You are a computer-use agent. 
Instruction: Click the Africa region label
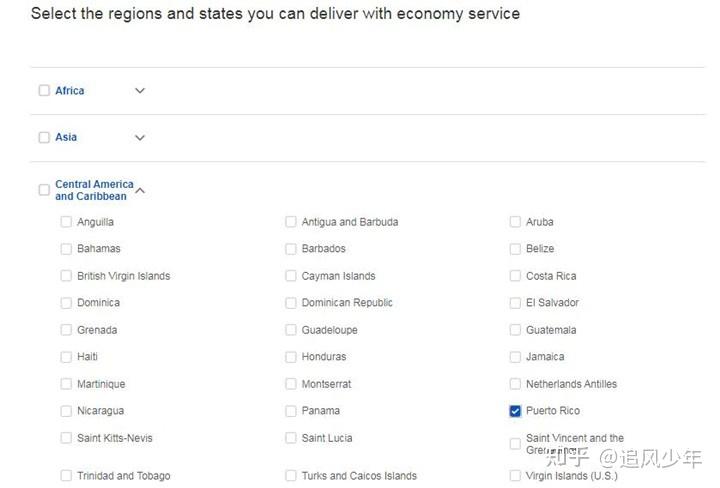pyautogui.click(x=70, y=91)
